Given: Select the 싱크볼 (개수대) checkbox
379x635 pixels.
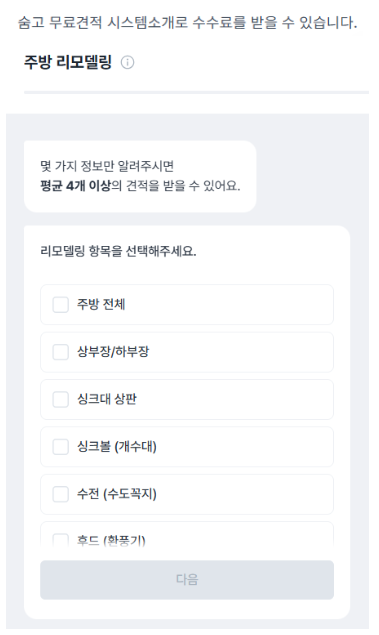Looking at the screenshot, I should [x=61, y=447].
